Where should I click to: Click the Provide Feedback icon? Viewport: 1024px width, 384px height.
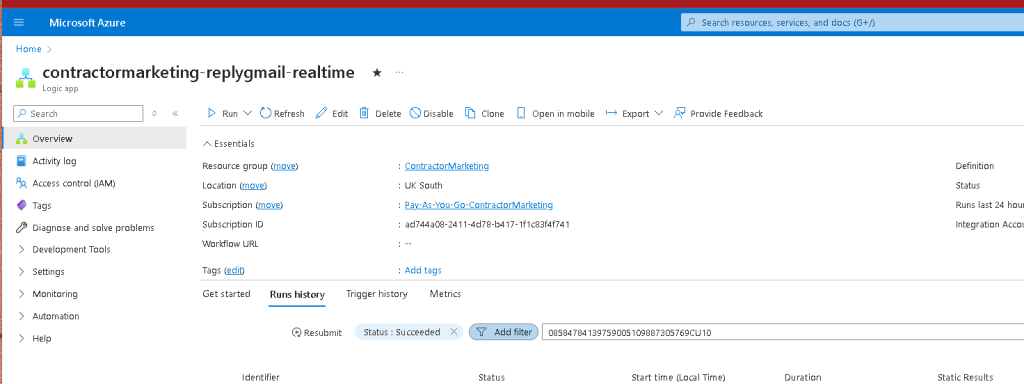point(679,113)
